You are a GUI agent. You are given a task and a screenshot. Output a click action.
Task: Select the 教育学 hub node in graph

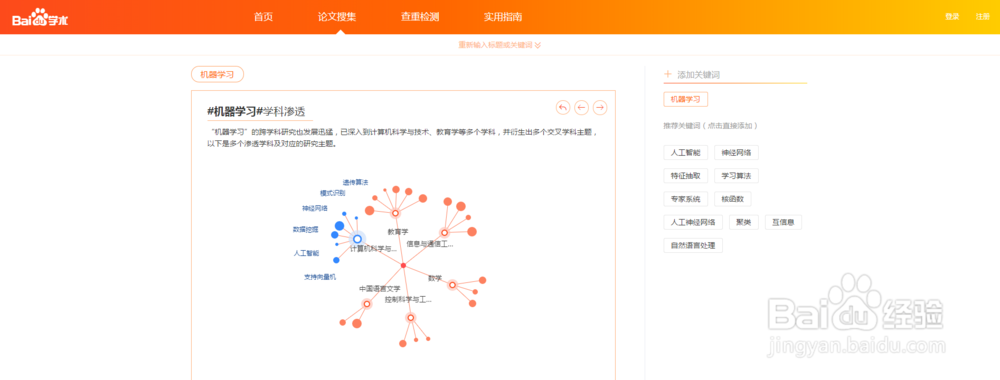[395, 213]
